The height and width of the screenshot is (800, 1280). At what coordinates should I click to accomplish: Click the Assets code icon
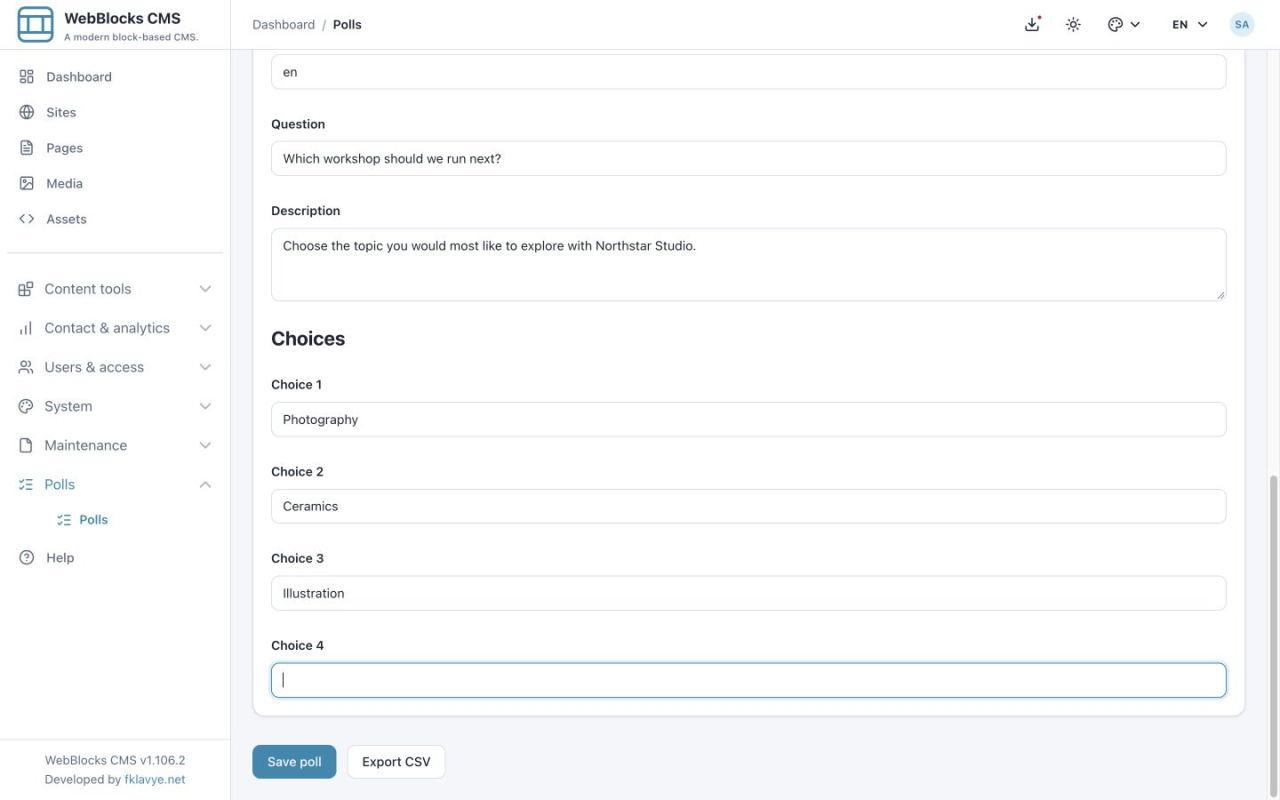tap(27, 219)
